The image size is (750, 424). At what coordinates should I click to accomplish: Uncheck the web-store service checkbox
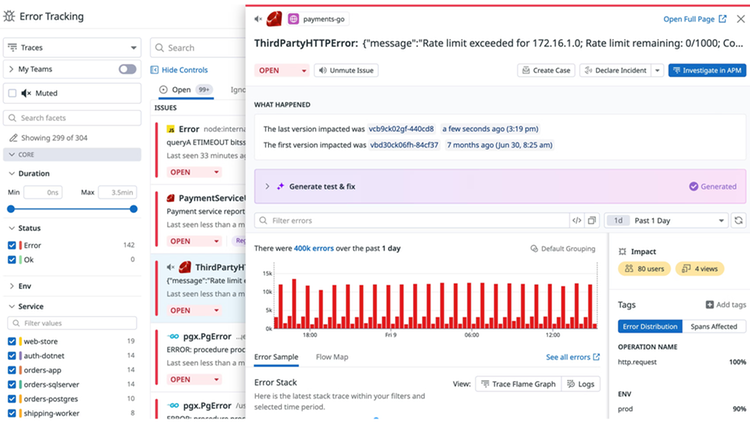pos(12,341)
